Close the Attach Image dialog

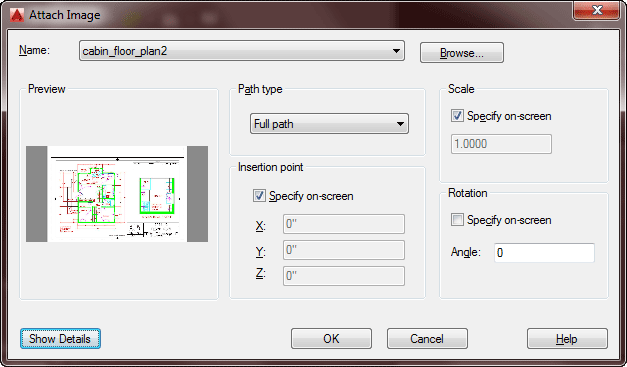tap(597, 10)
